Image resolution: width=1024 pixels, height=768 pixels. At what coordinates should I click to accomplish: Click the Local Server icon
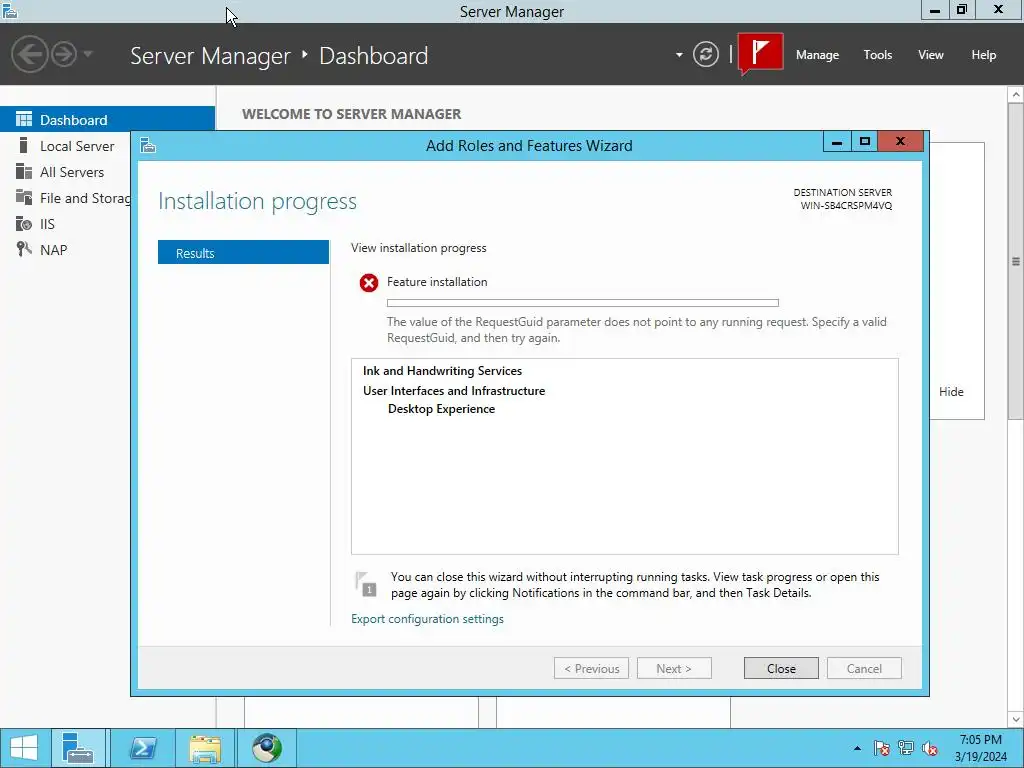24,145
